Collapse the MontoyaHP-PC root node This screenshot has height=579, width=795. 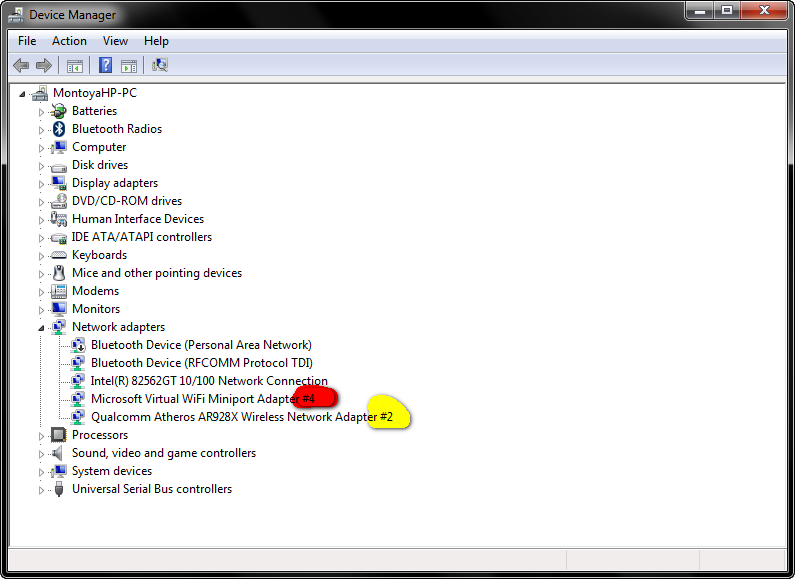22,94
